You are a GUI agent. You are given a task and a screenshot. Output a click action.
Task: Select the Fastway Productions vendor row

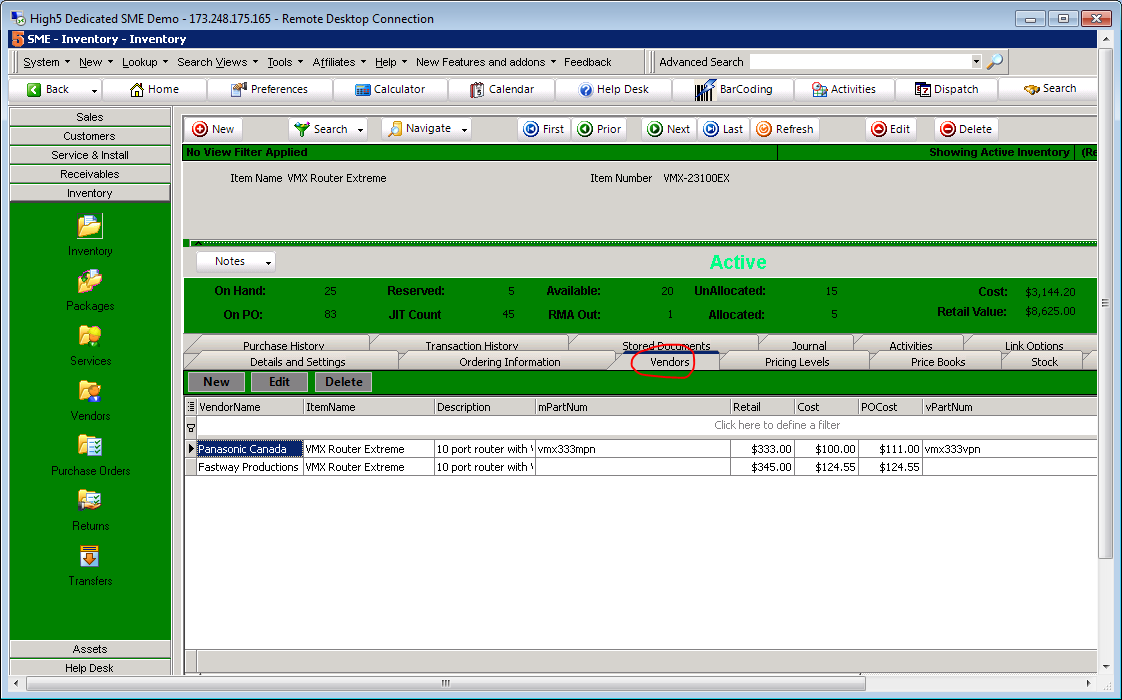coord(248,467)
